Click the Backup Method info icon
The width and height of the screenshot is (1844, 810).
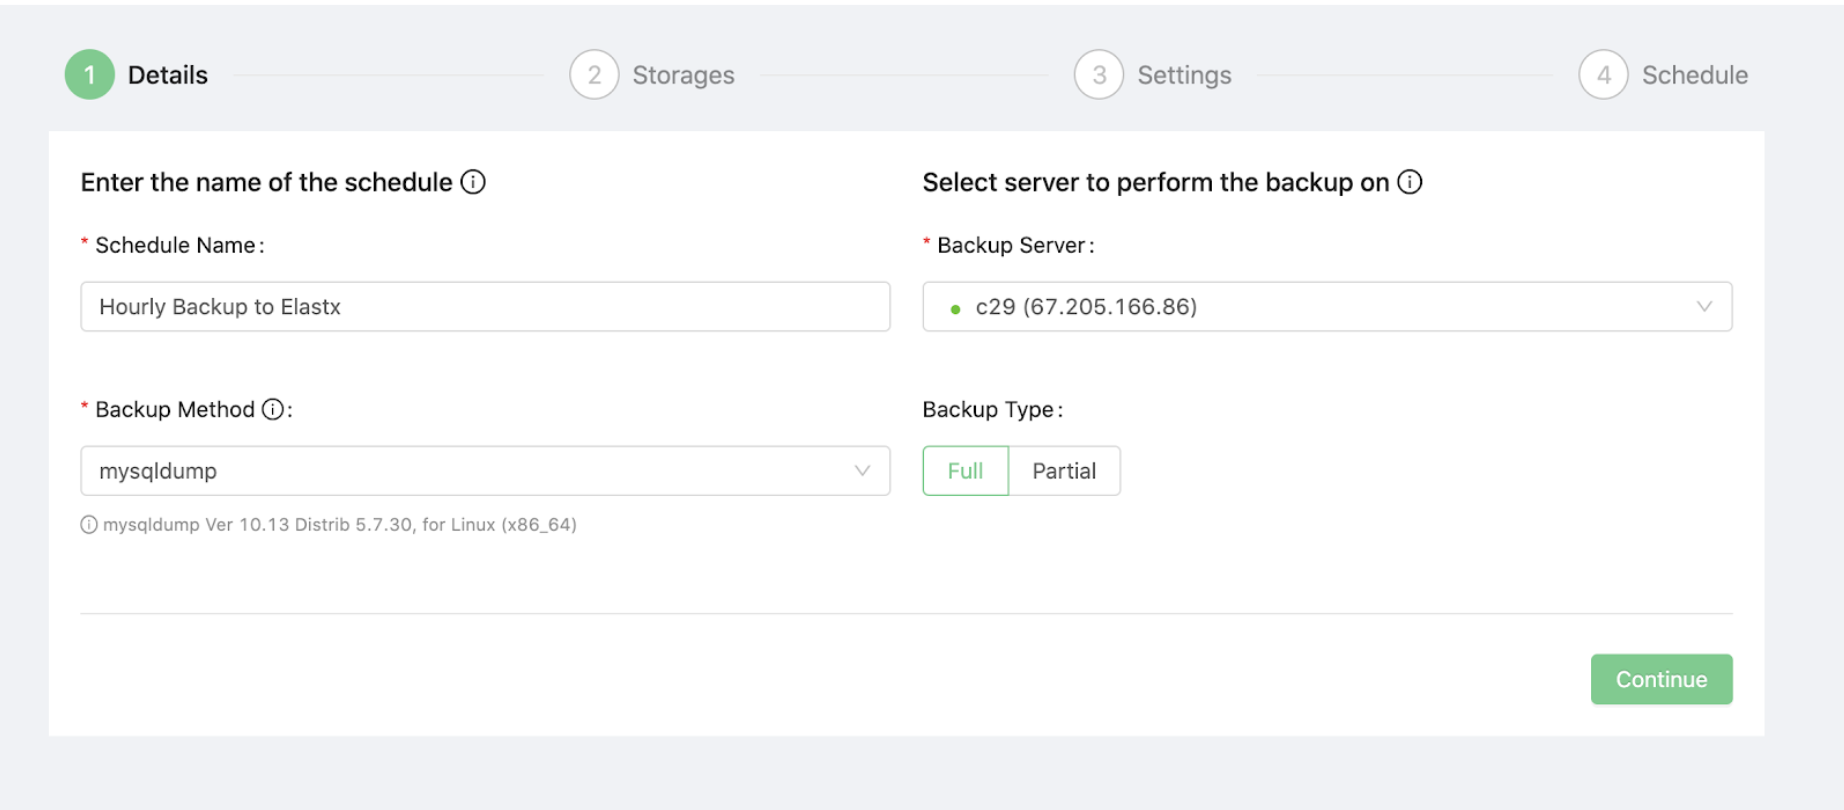coord(272,409)
